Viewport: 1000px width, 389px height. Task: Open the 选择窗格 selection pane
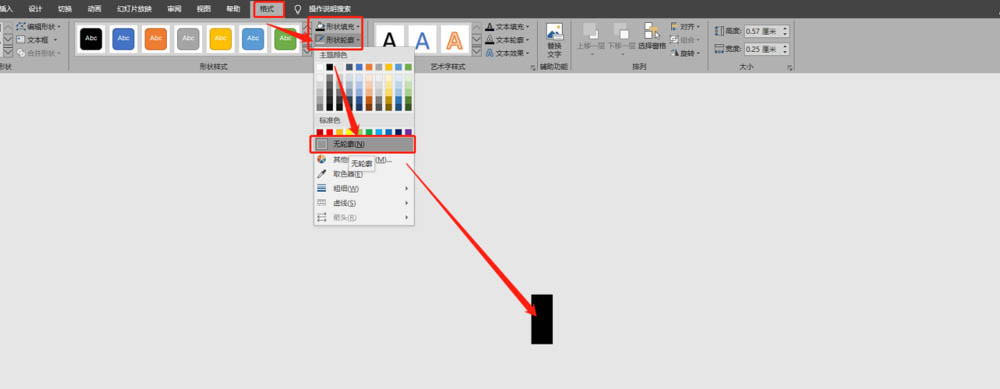652,37
